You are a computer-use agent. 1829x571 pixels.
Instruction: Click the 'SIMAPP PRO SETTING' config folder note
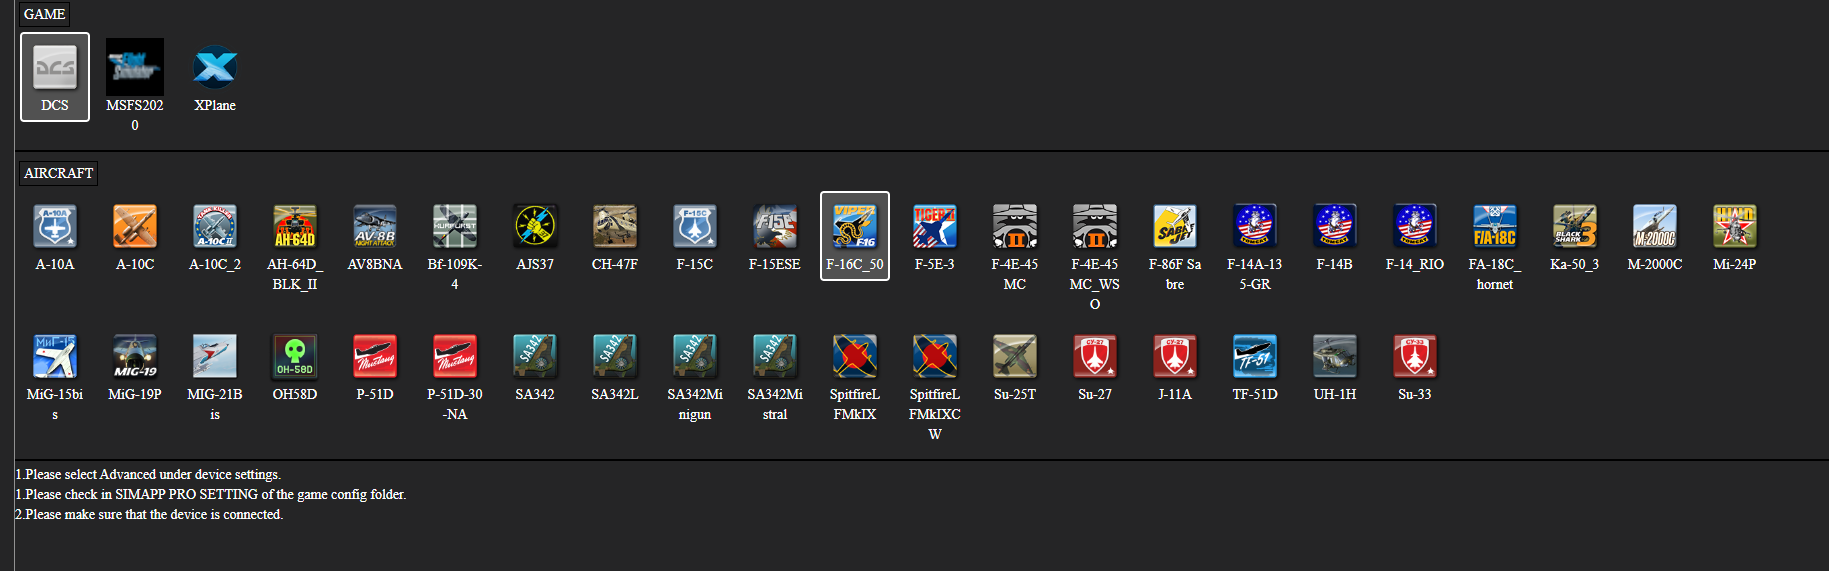pos(211,494)
